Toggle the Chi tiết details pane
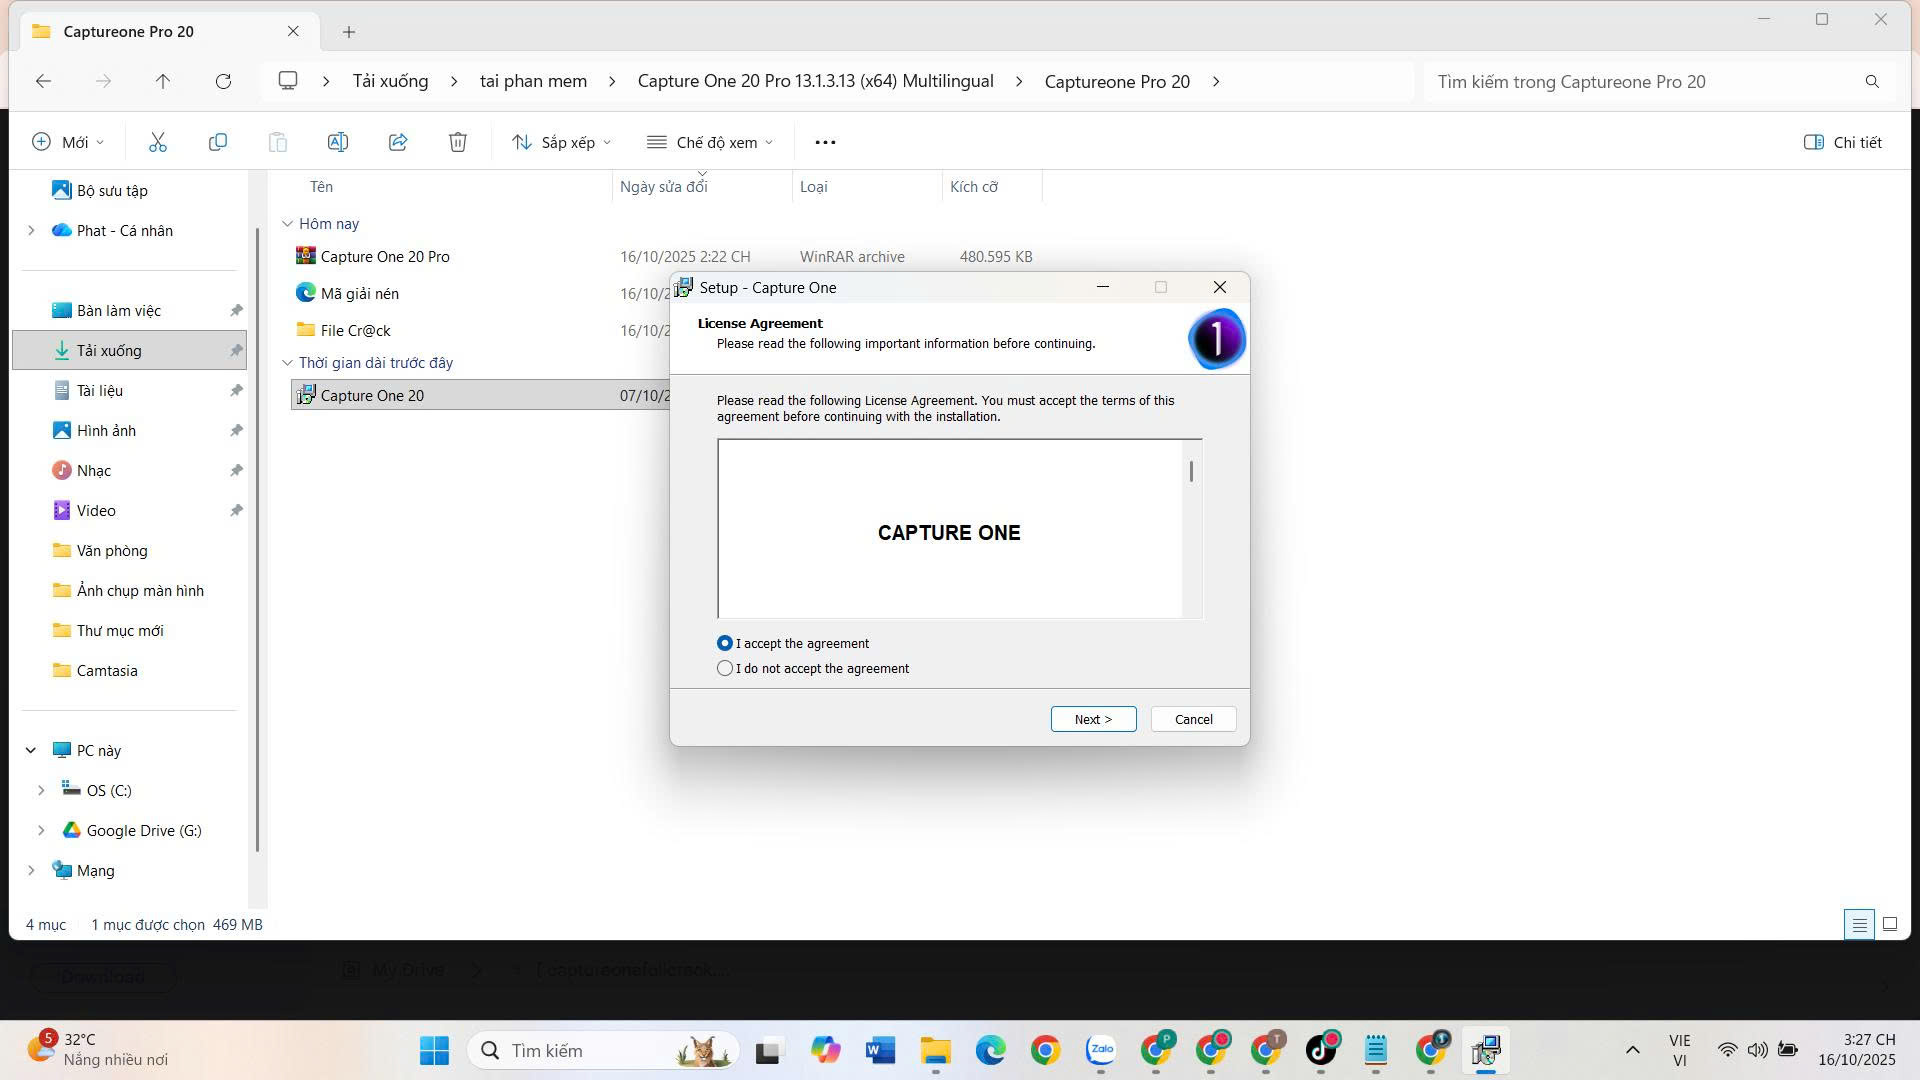The image size is (1920, 1080). pyautogui.click(x=1843, y=142)
